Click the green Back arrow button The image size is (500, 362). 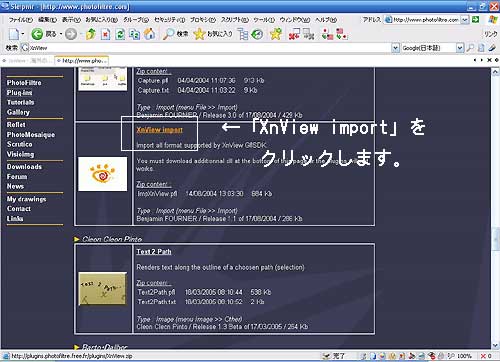pos(37,34)
